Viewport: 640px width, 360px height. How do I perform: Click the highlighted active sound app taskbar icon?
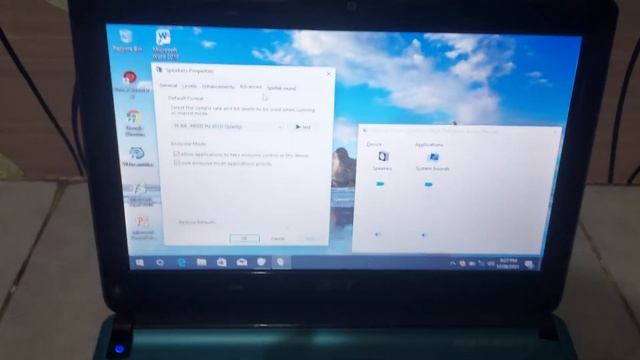[281, 262]
